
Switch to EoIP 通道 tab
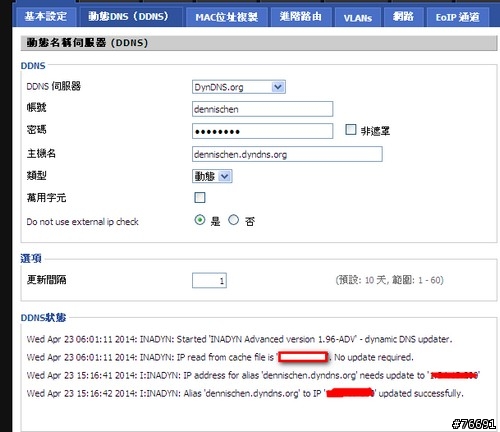[458, 17]
